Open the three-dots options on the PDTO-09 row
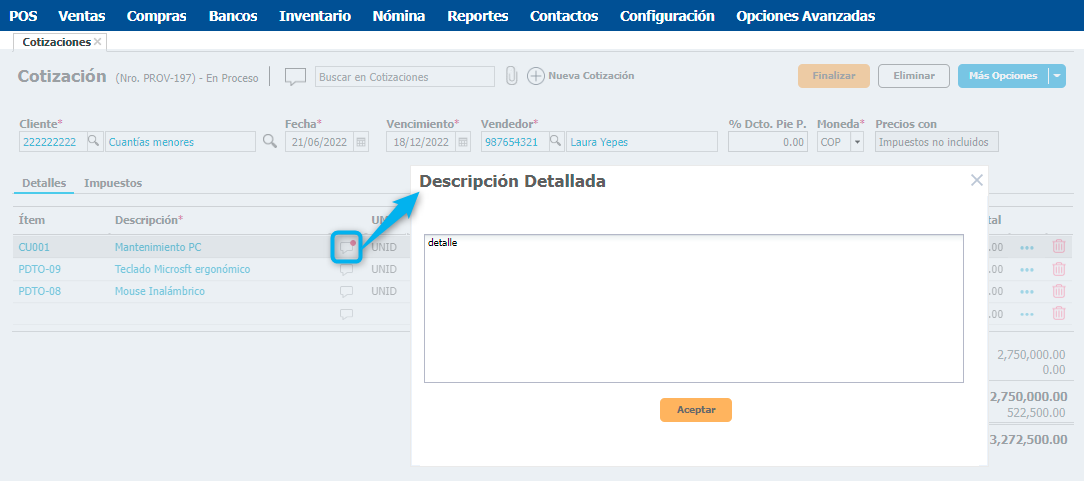The width and height of the screenshot is (1084, 481). click(x=1027, y=270)
